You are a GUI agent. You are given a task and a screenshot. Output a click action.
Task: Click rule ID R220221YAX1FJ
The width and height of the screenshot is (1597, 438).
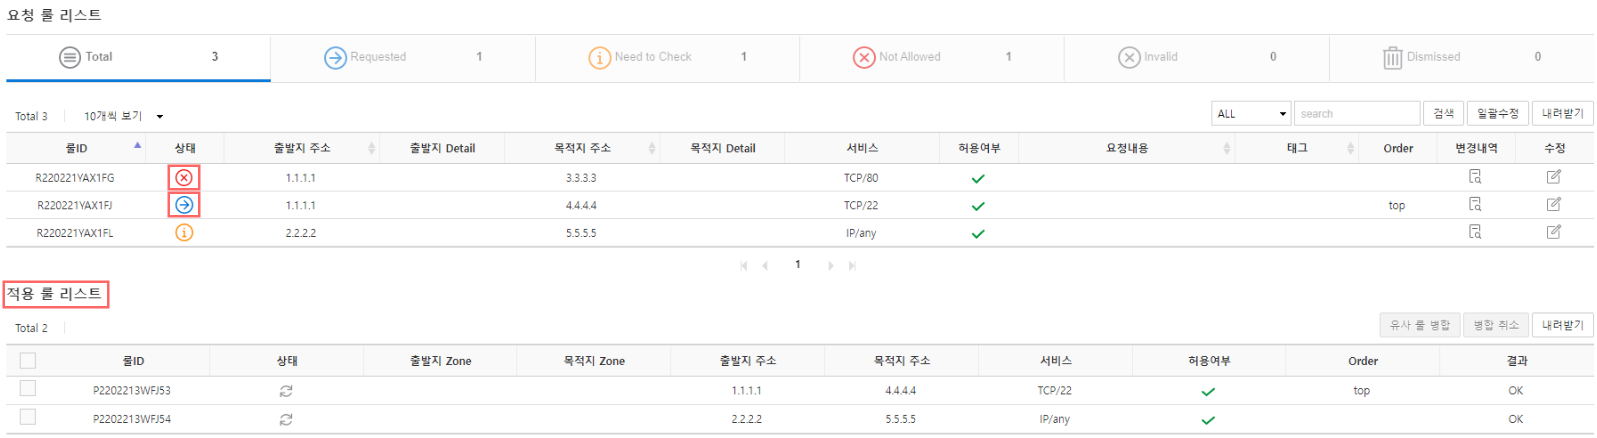75,206
